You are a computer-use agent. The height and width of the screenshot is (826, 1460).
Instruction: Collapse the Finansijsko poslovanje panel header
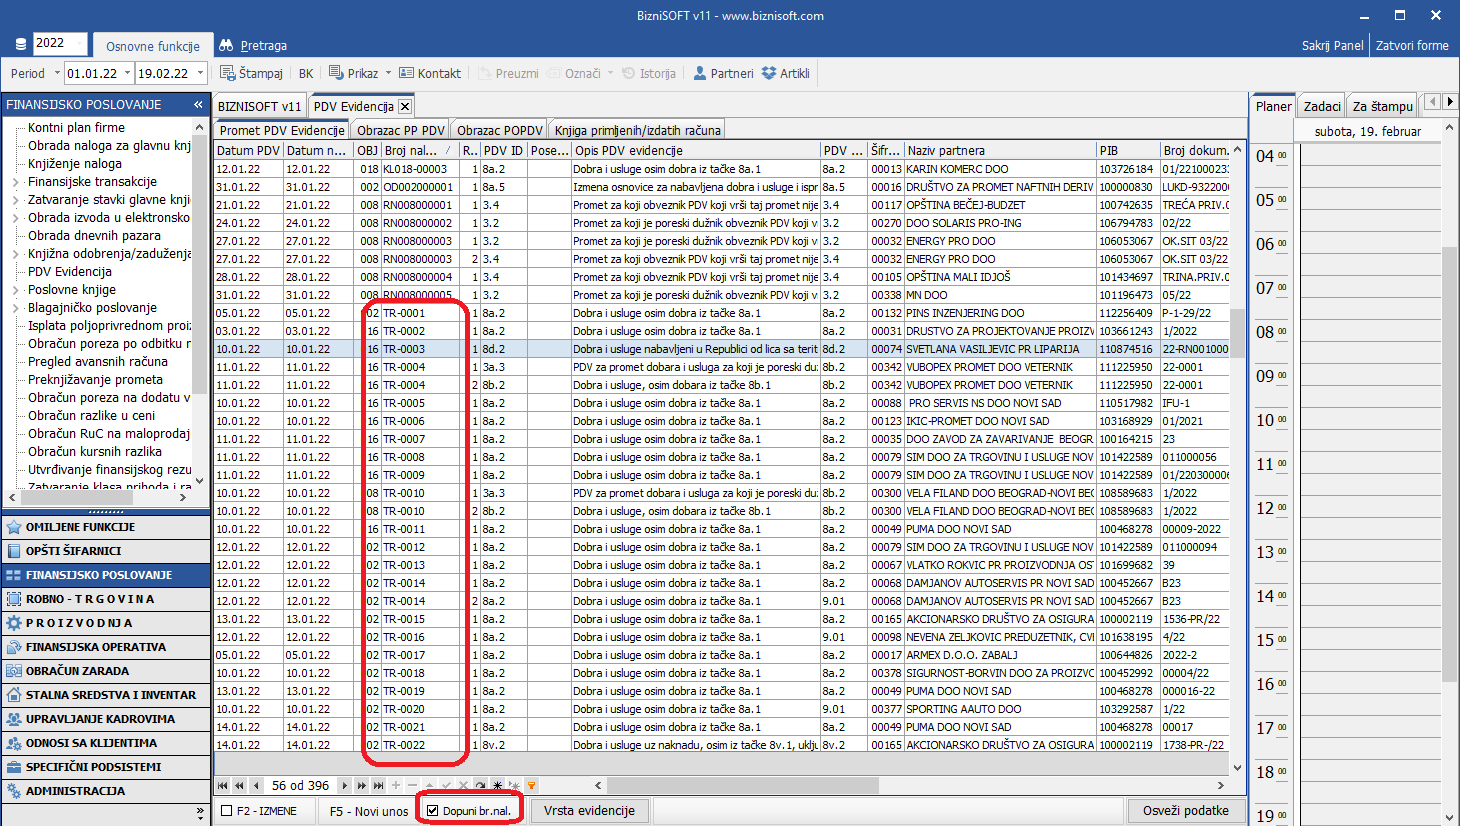pyautogui.click(x=198, y=104)
